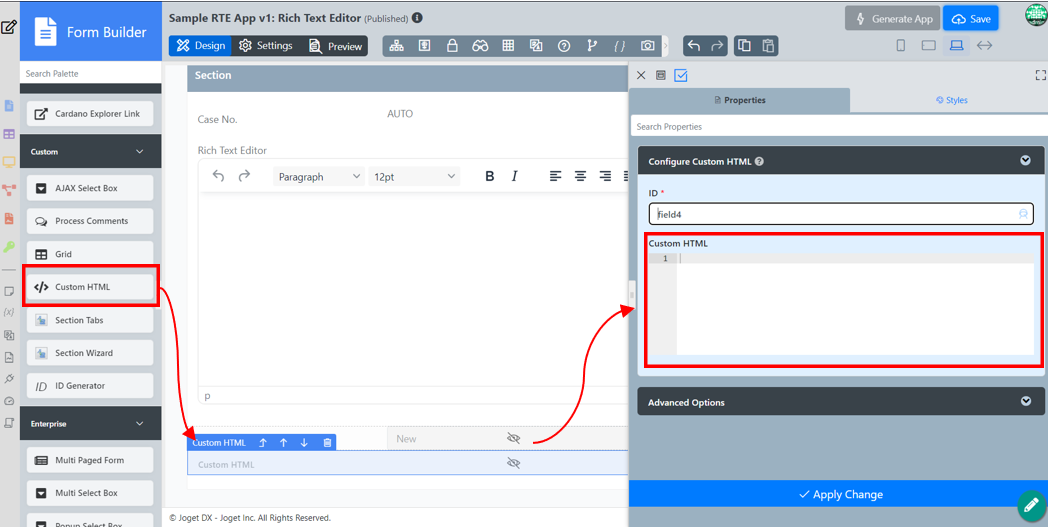Open the Settings tab
Screen dimensions: 1048x527
(266, 46)
